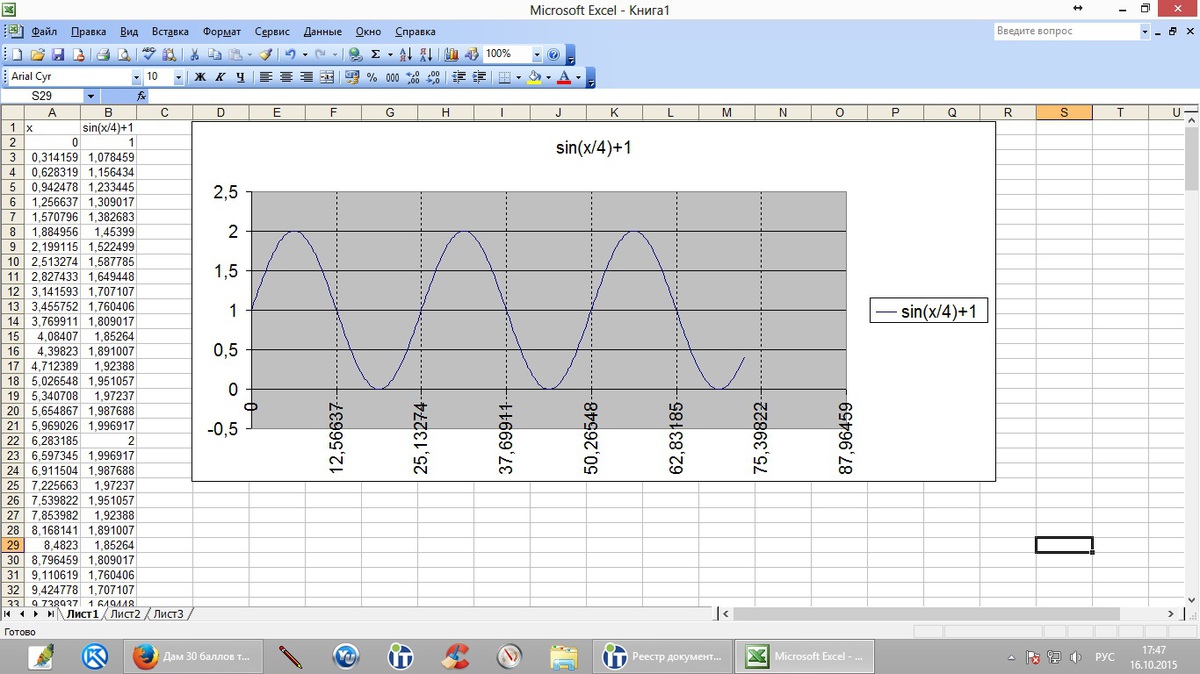Open Firefox window from the taskbar
This screenshot has height=674, width=1200.
point(194,657)
